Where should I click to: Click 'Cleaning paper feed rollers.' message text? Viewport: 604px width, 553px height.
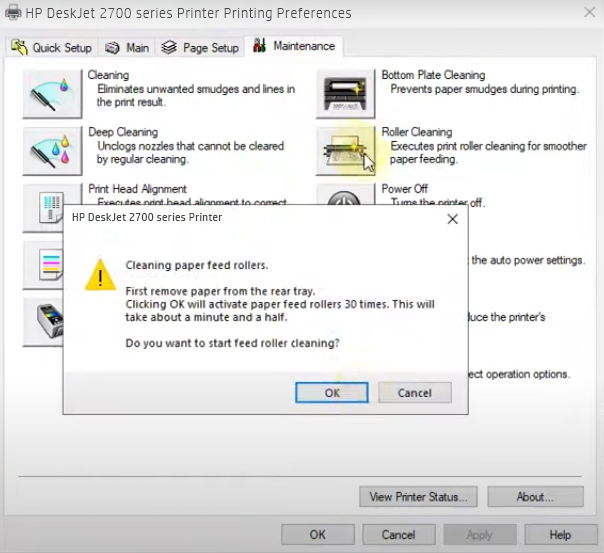(x=197, y=265)
